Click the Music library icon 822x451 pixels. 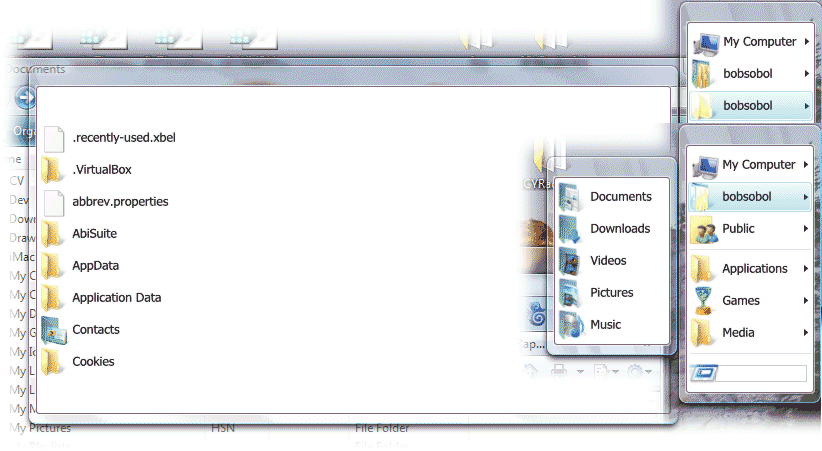(571, 325)
